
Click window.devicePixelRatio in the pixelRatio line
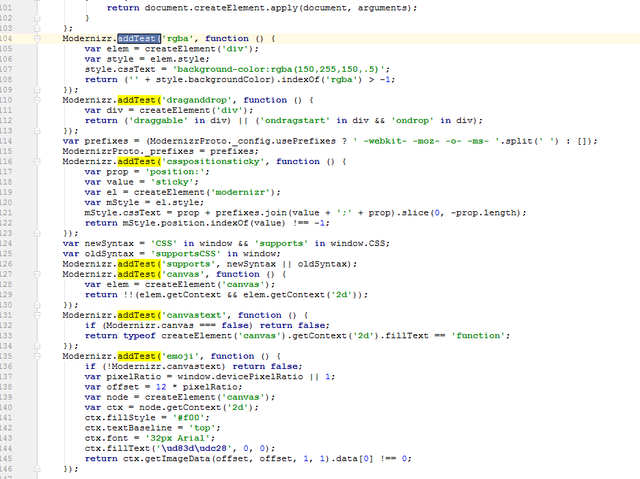[240, 377]
